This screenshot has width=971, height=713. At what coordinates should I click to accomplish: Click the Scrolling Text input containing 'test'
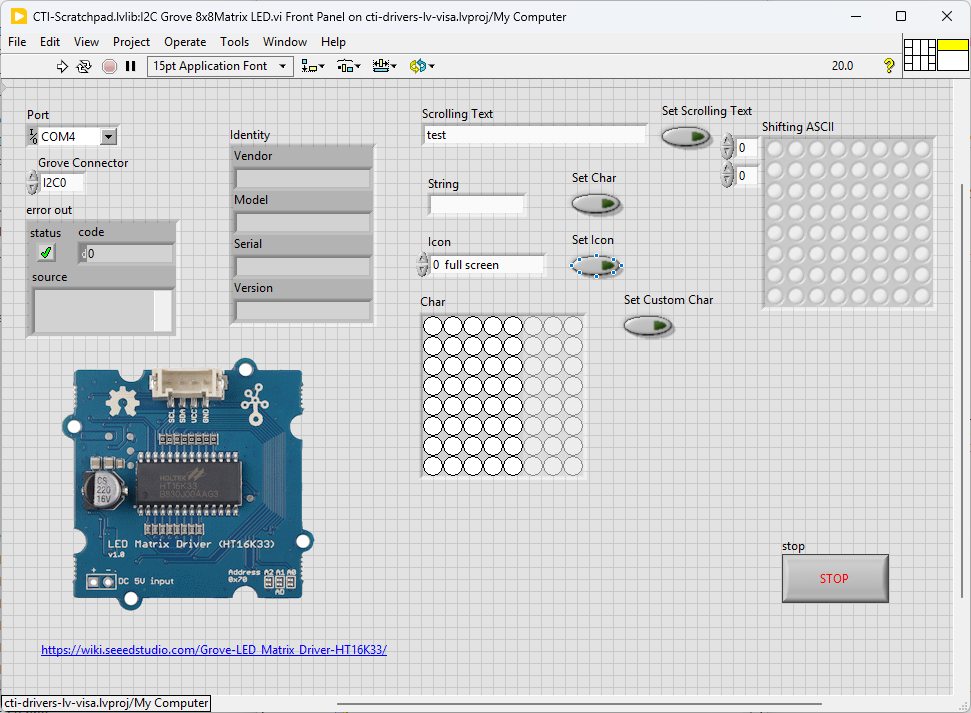coord(535,135)
